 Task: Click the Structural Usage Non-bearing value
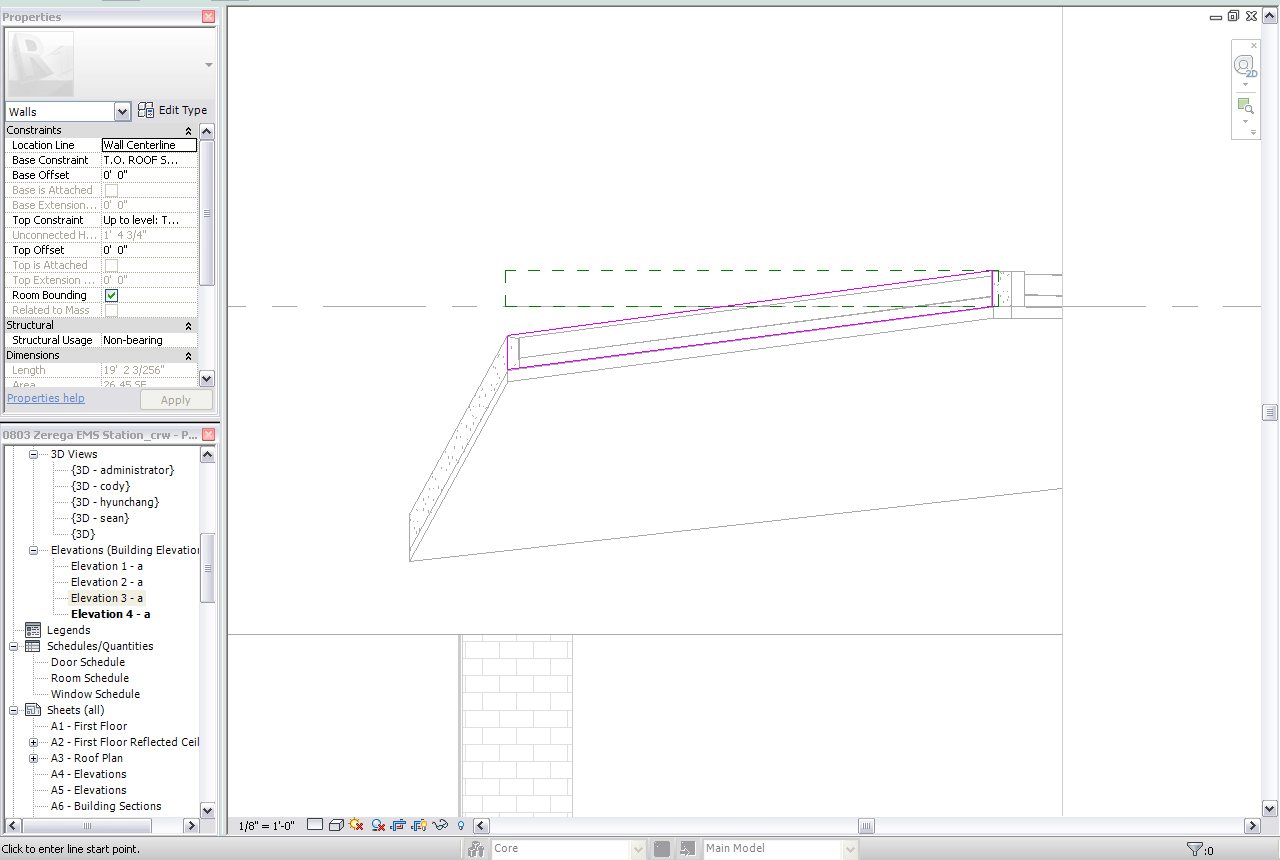pos(149,340)
